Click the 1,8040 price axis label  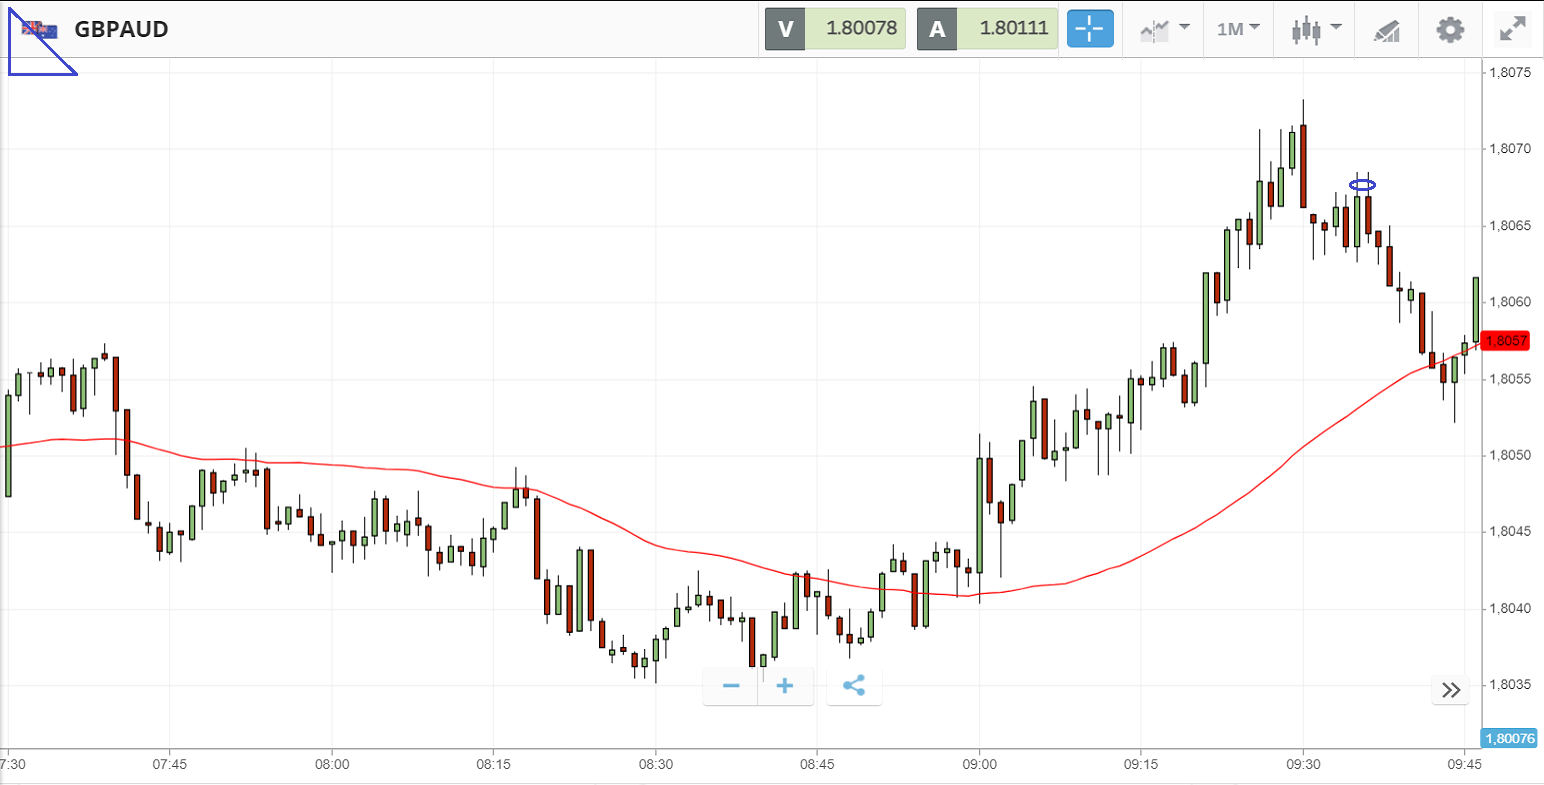[1509, 608]
